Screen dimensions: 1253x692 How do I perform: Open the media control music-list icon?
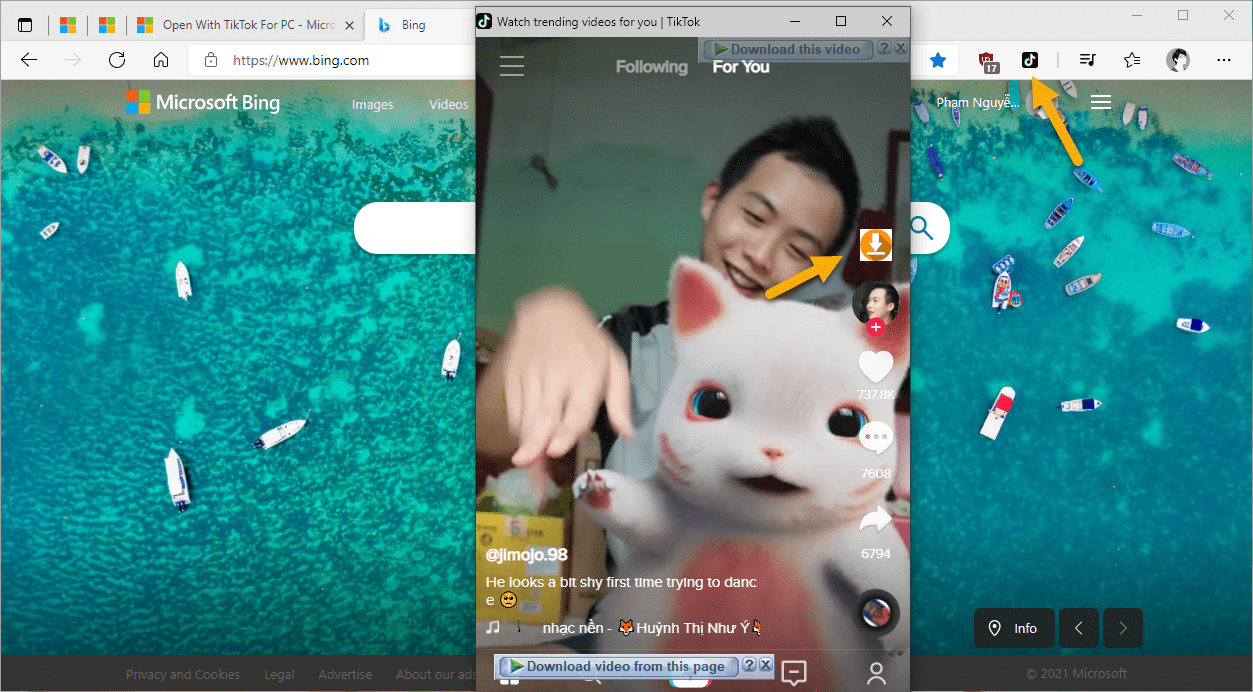[x=1088, y=60]
